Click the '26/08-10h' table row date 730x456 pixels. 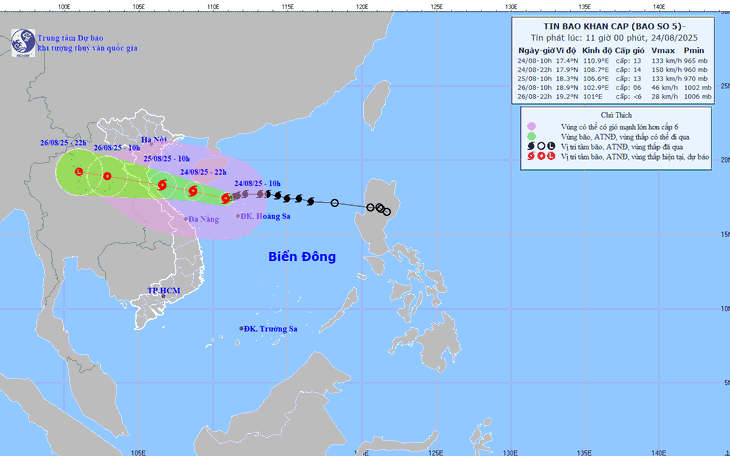click(x=535, y=88)
